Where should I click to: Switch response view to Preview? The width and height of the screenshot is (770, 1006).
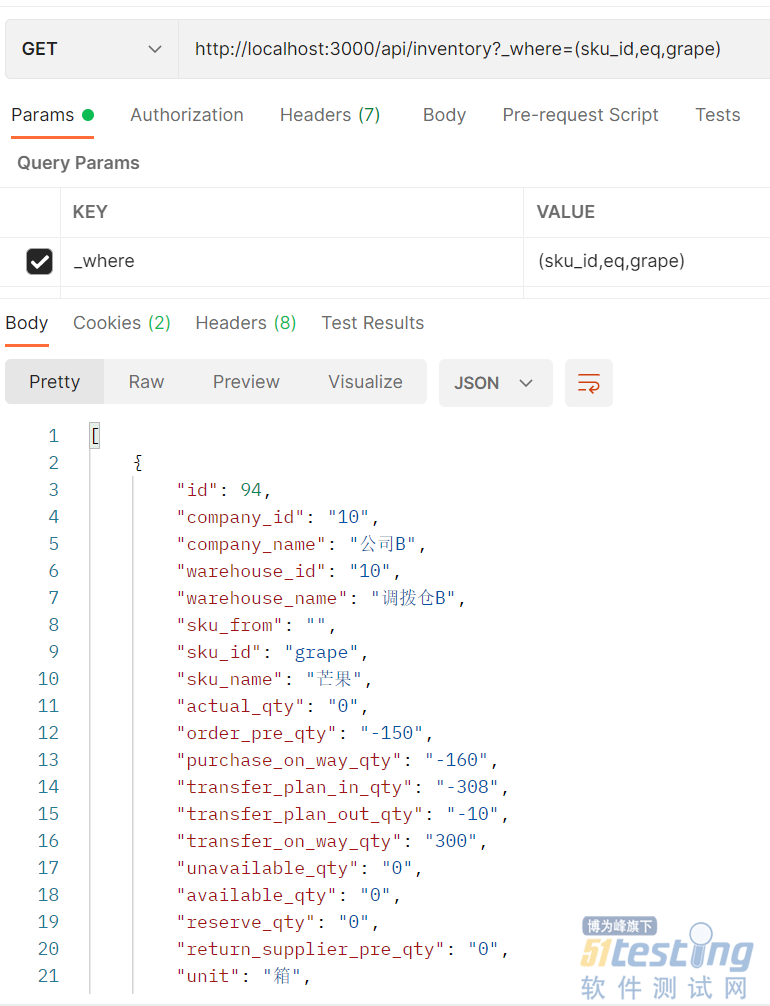click(246, 382)
